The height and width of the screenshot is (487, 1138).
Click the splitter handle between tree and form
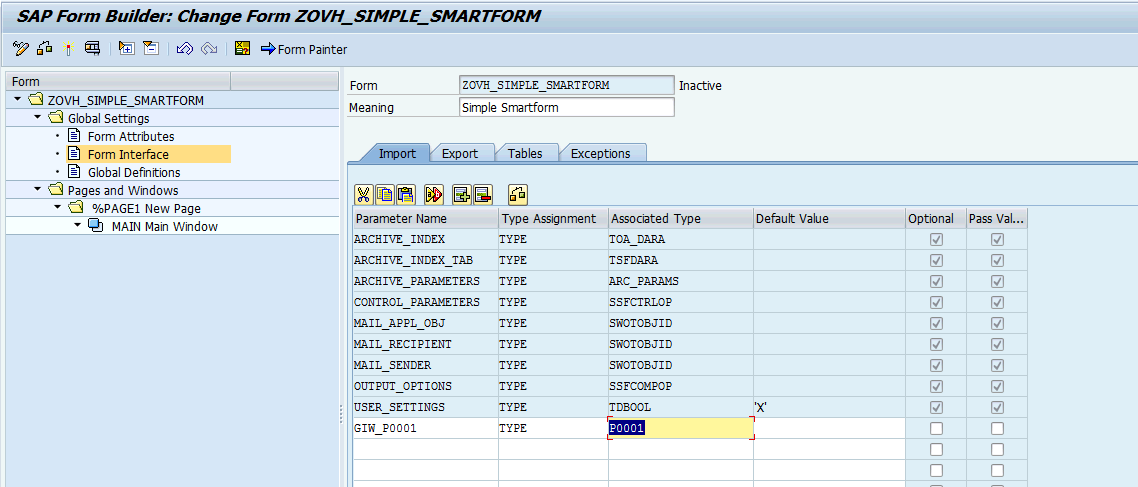342,414
